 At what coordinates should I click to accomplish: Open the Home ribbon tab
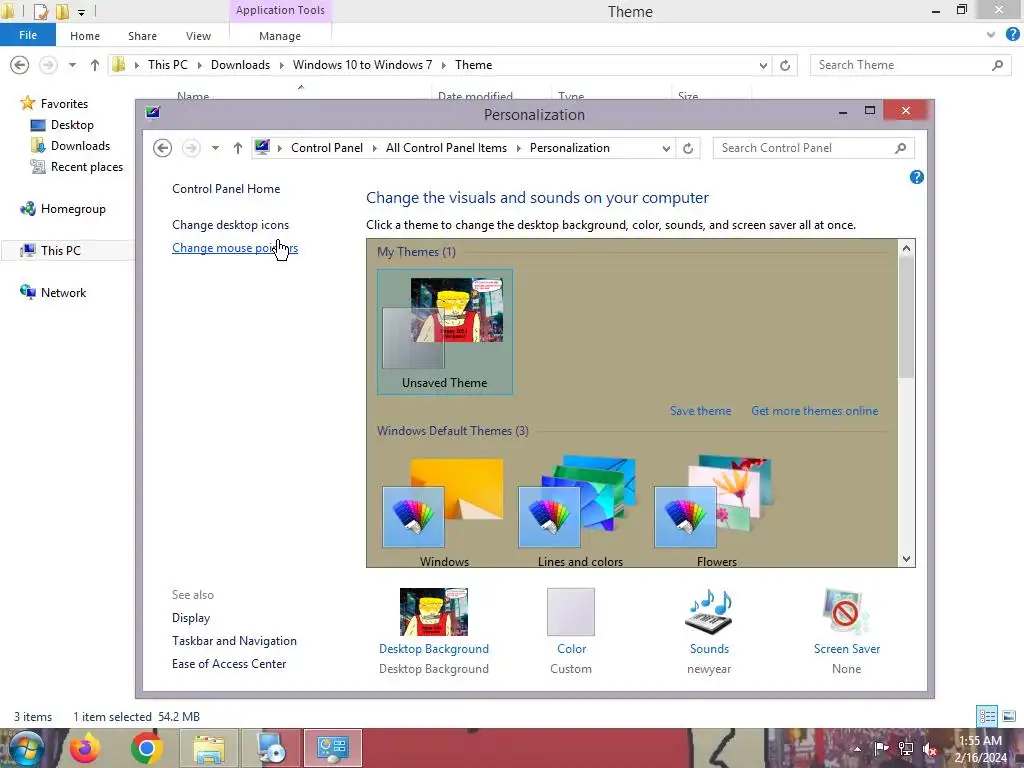tap(85, 36)
